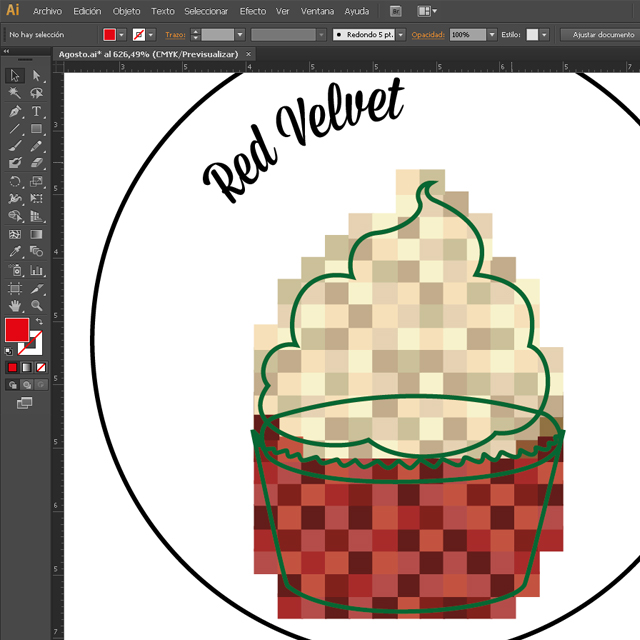Screen dimensions: 640x640
Task: Click the Trazo panel link
Action: [175, 35]
